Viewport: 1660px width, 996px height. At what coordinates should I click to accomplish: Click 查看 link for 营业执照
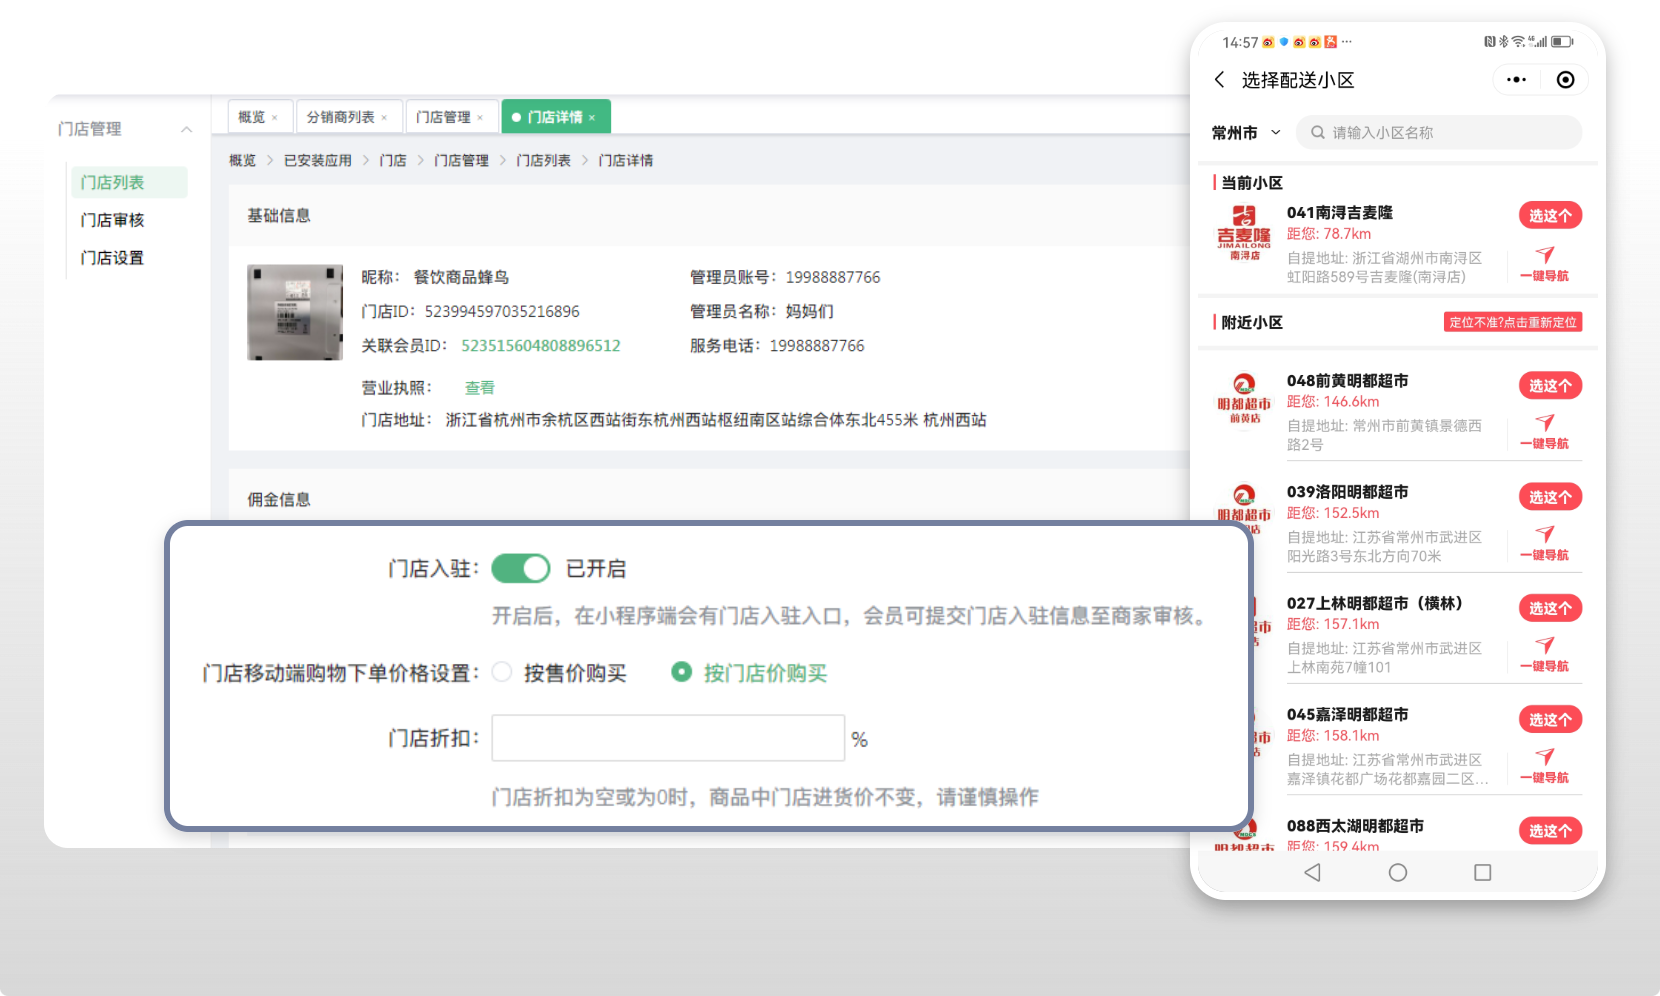pos(479,388)
